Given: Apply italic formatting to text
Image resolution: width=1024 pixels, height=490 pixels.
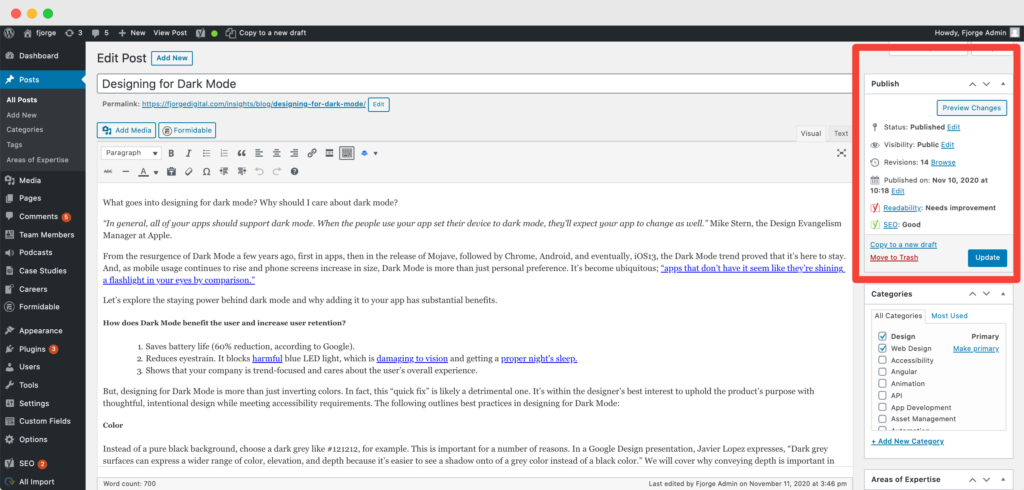Looking at the screenshot, I should coord(189,153).
